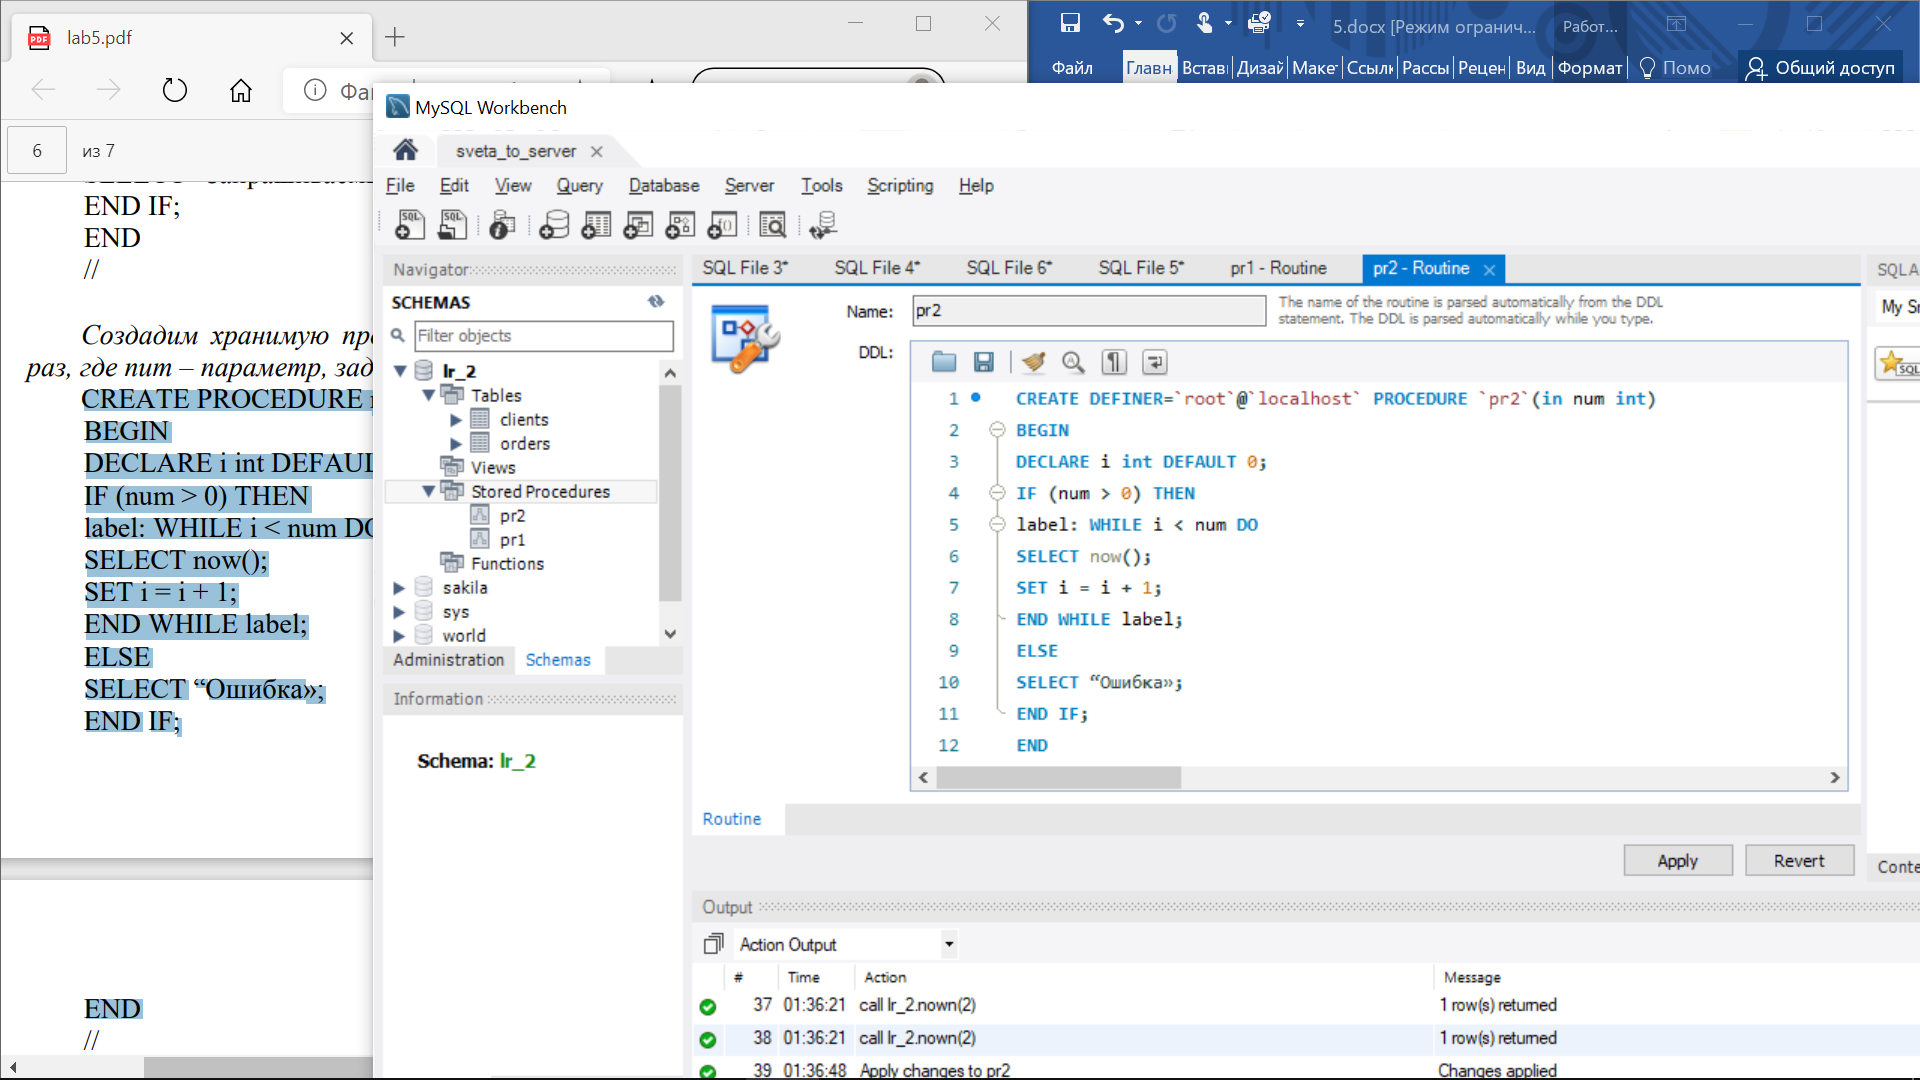Create a new schema toolbar icon

pyautogui.click(x=553, y=225)
